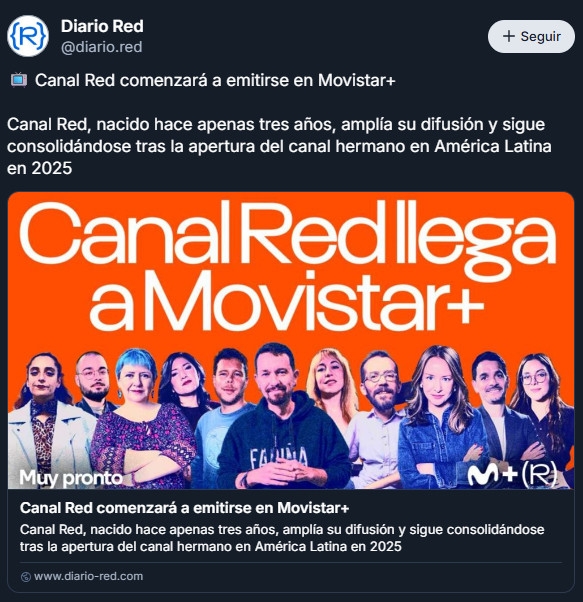This screenshot has height=602, width=583.
Task: Click the woman with blue hair in the banner
Action: click(142, 418)
